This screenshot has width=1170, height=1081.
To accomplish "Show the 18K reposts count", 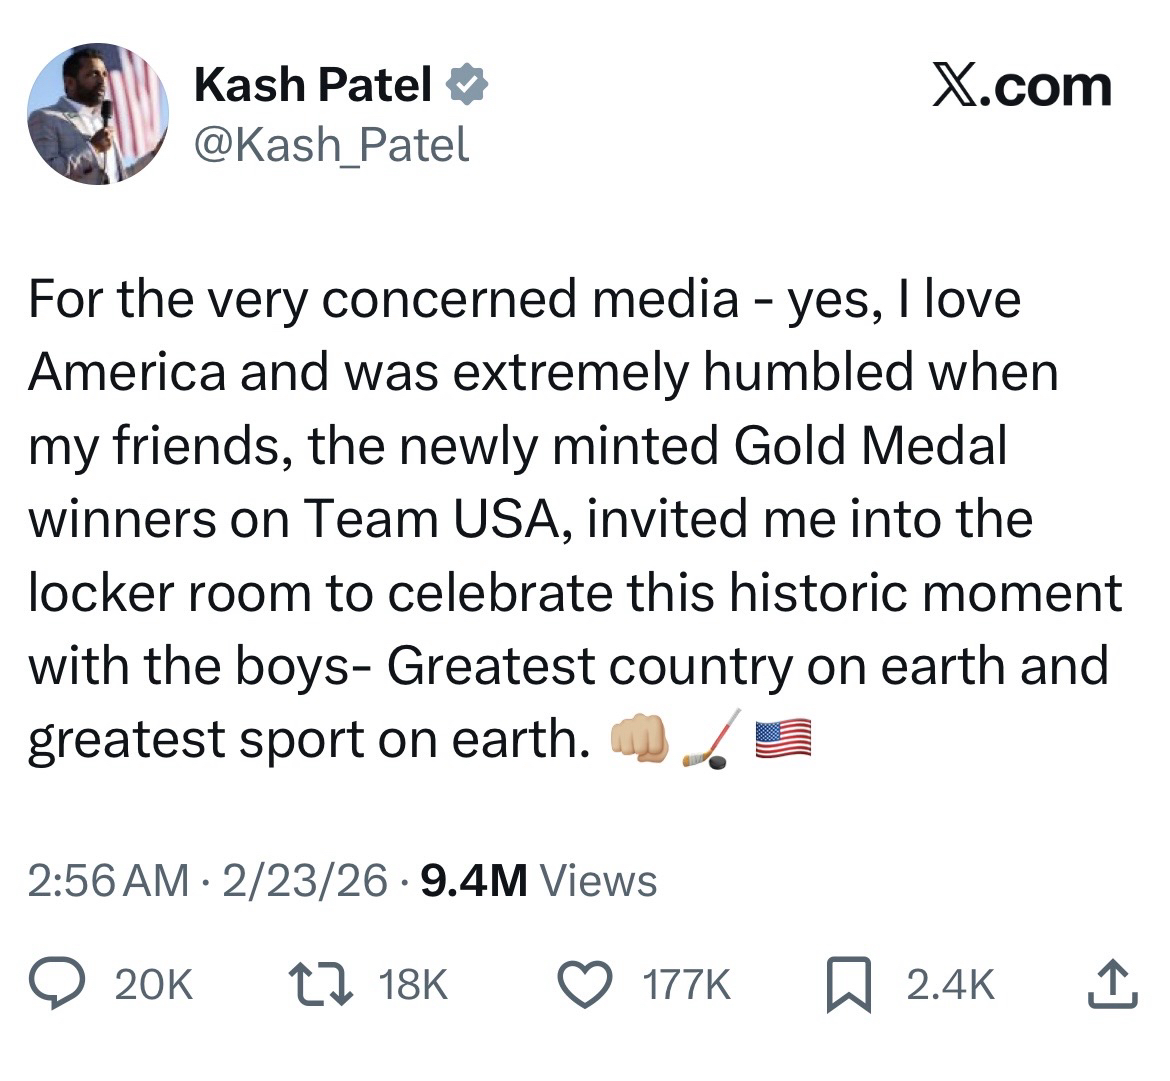I will 413,987.
